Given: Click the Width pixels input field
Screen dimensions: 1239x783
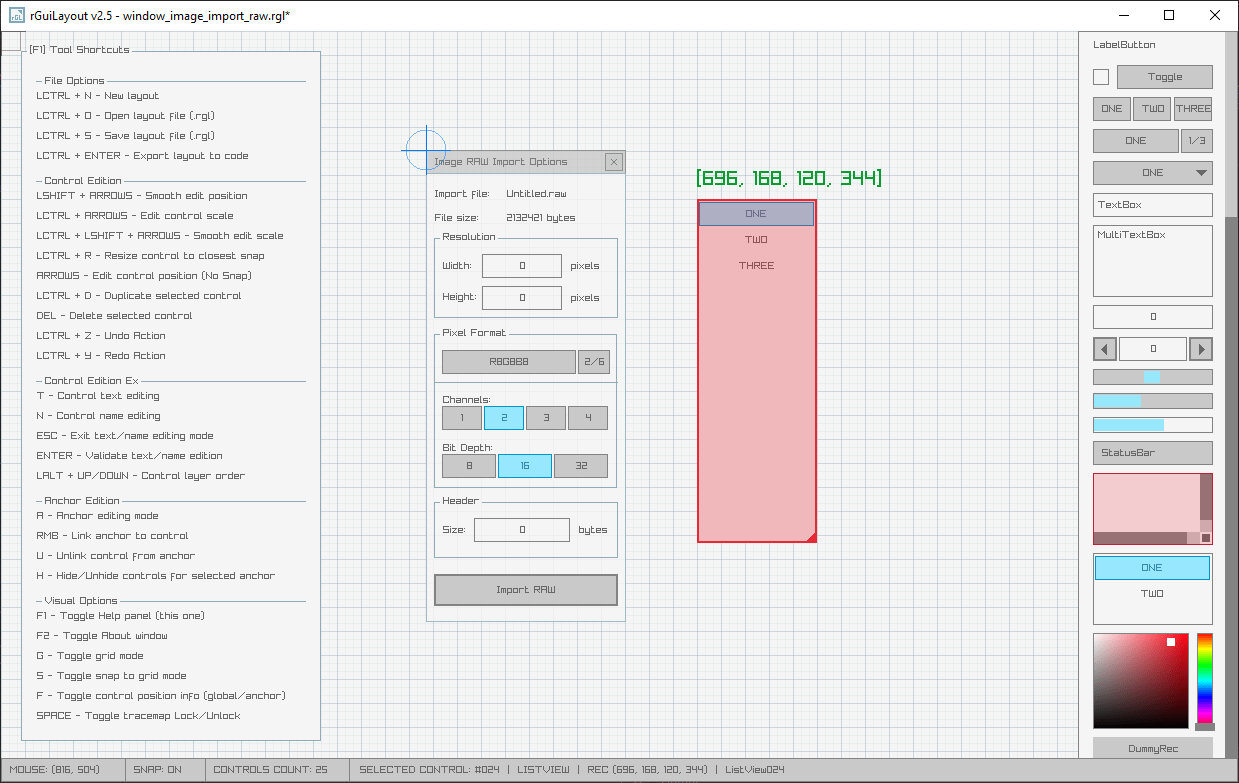Looking at the screenshot, I should point(520,265).
